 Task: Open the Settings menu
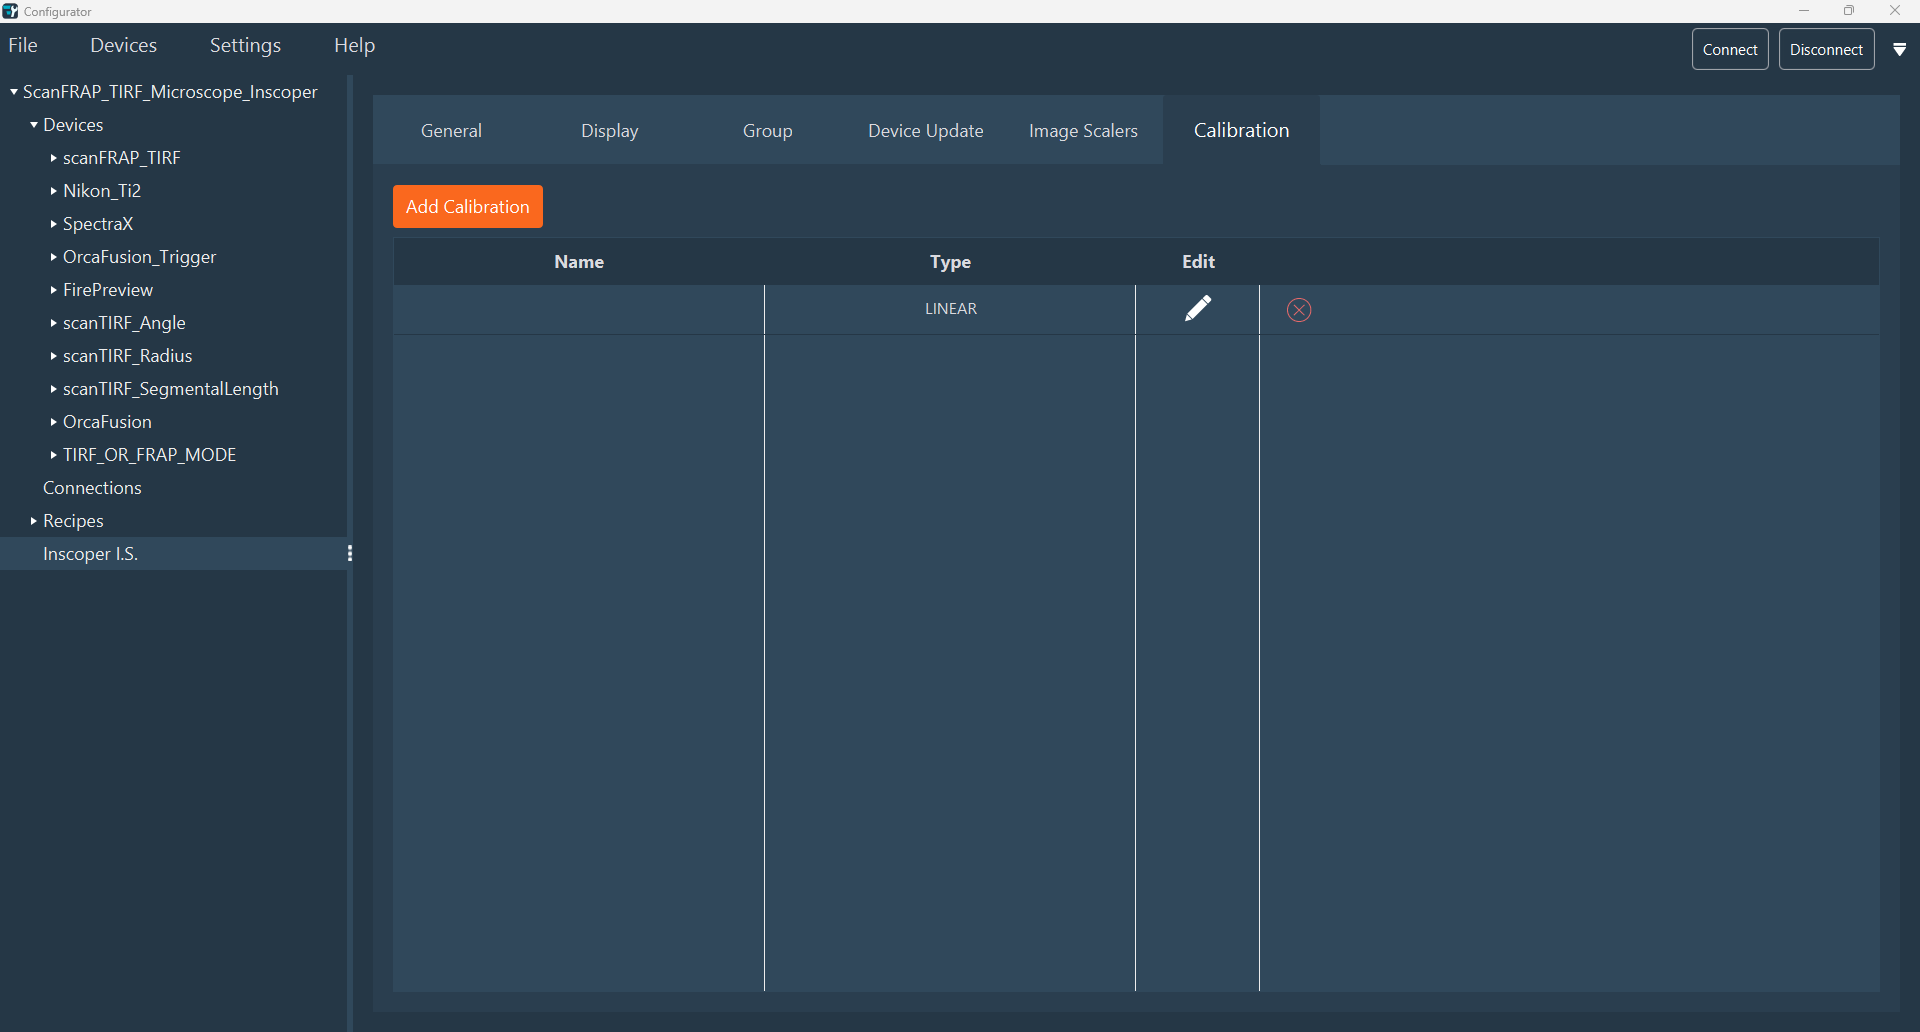click(245, 46)
